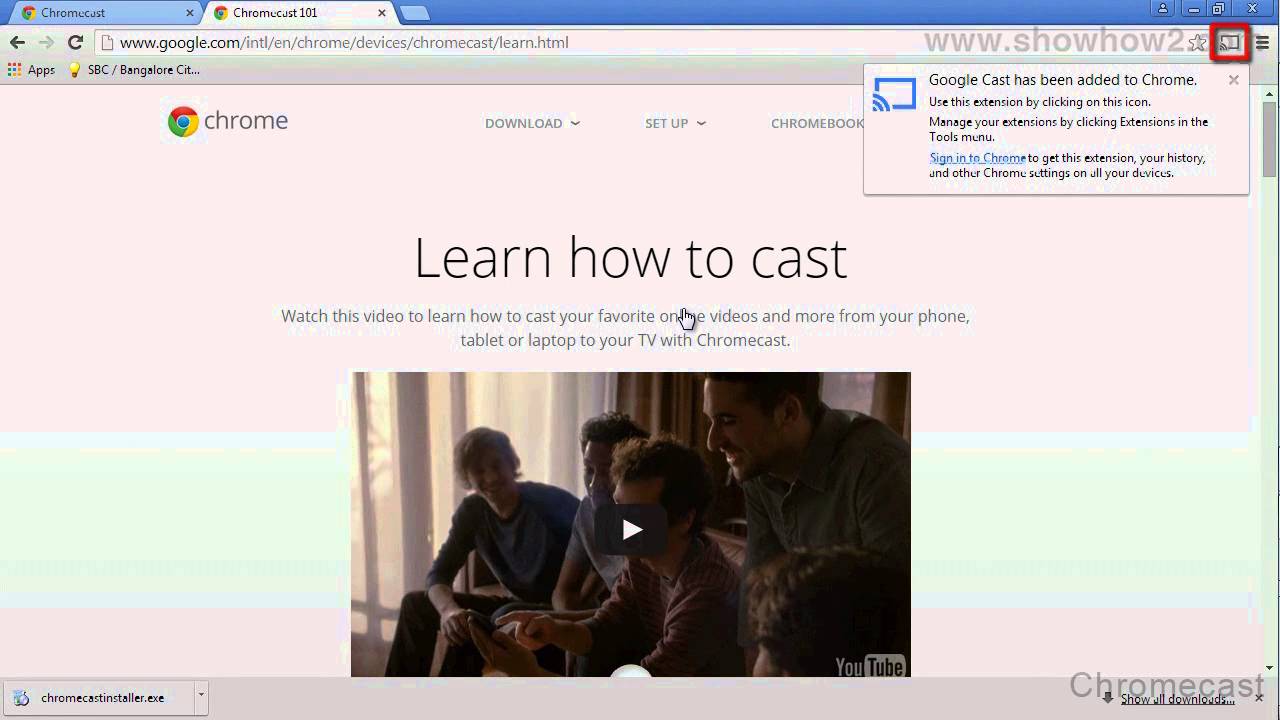Open the Chrome user profile button
The height and width of the screenshot is (720, 1280).
click(1163, 8)
